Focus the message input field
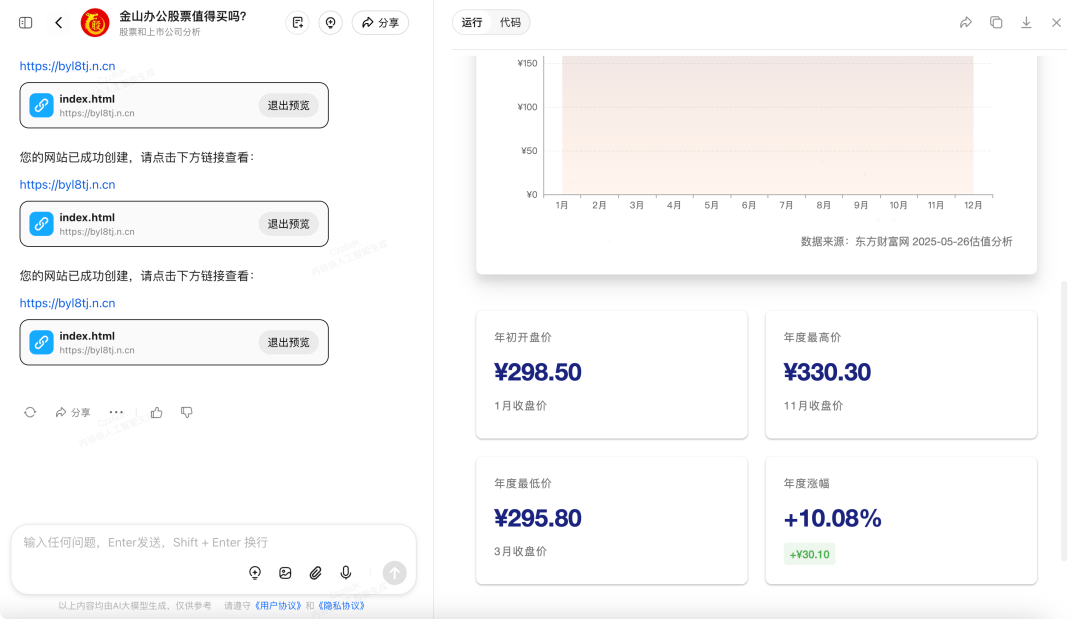 pyautogui.click(x=214, y=543)
